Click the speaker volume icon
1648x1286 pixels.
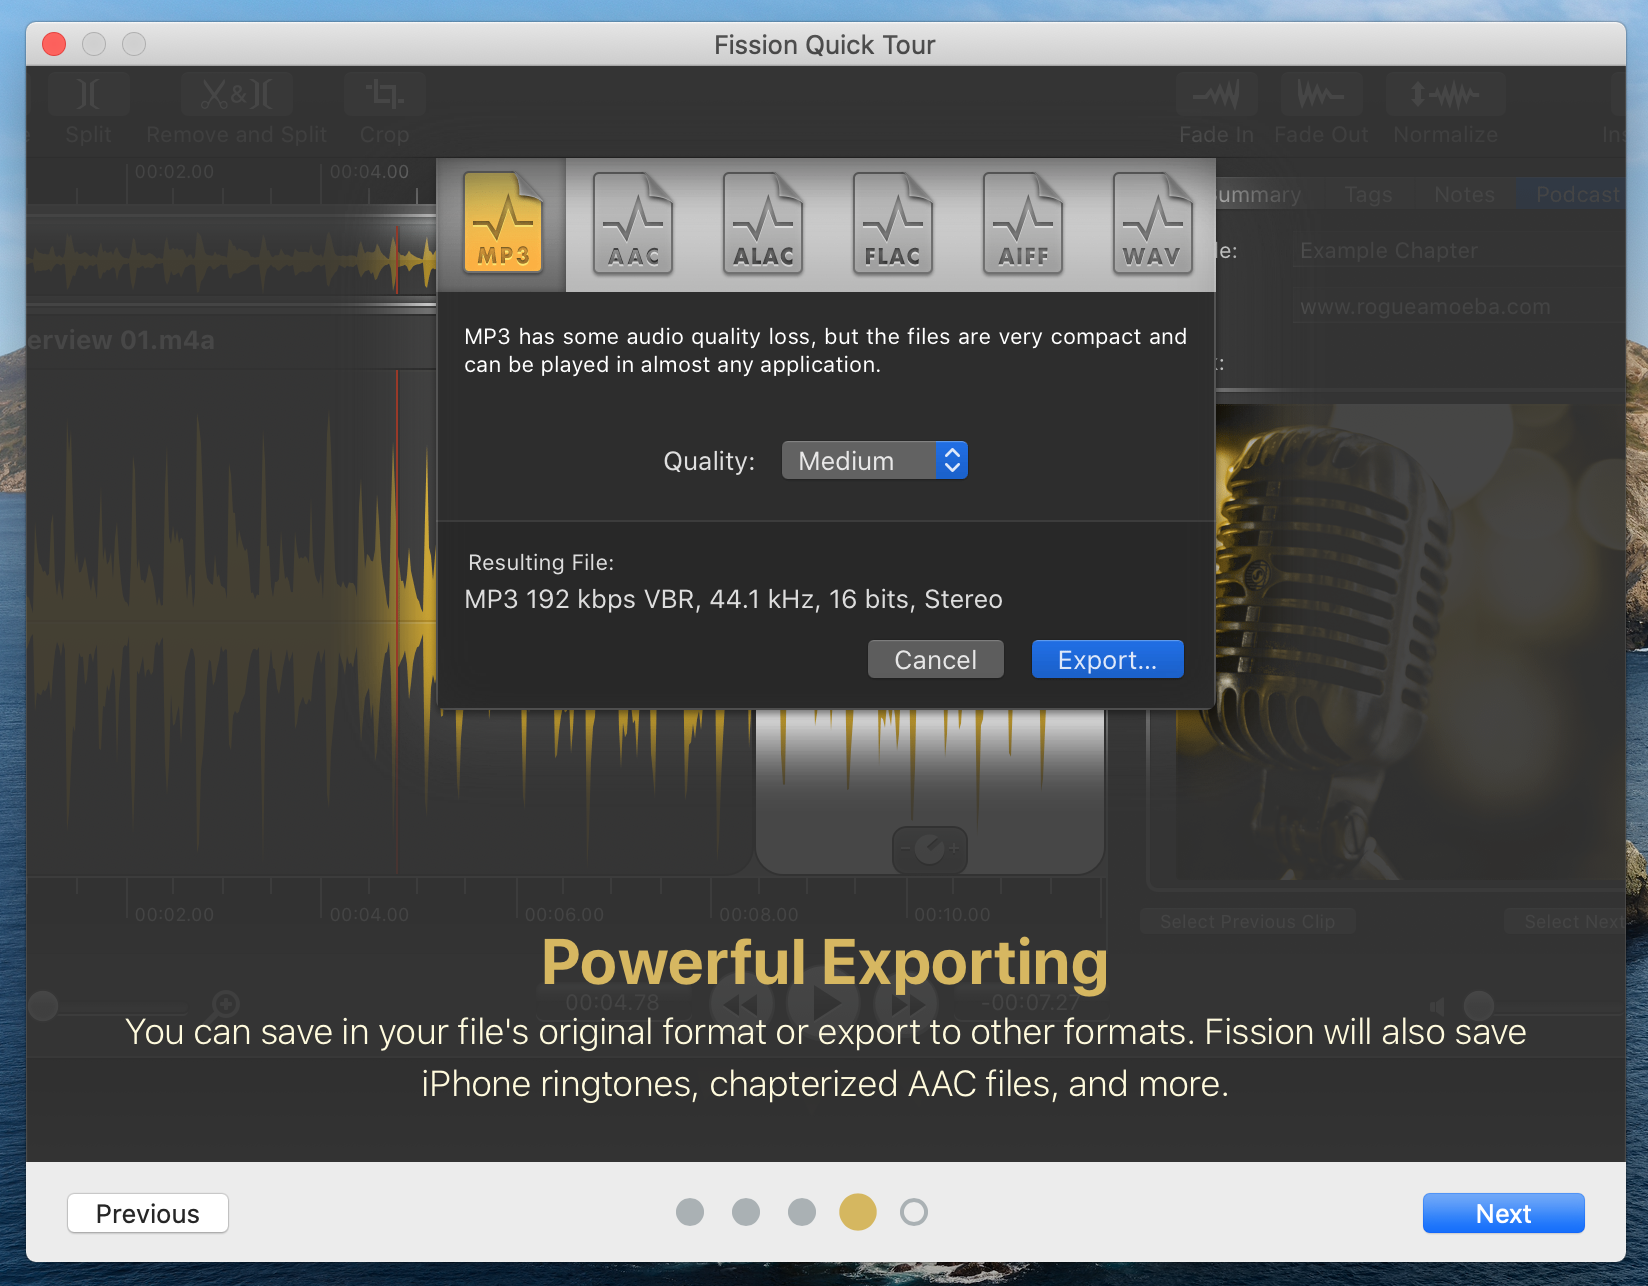(x=1438, y=1006)
